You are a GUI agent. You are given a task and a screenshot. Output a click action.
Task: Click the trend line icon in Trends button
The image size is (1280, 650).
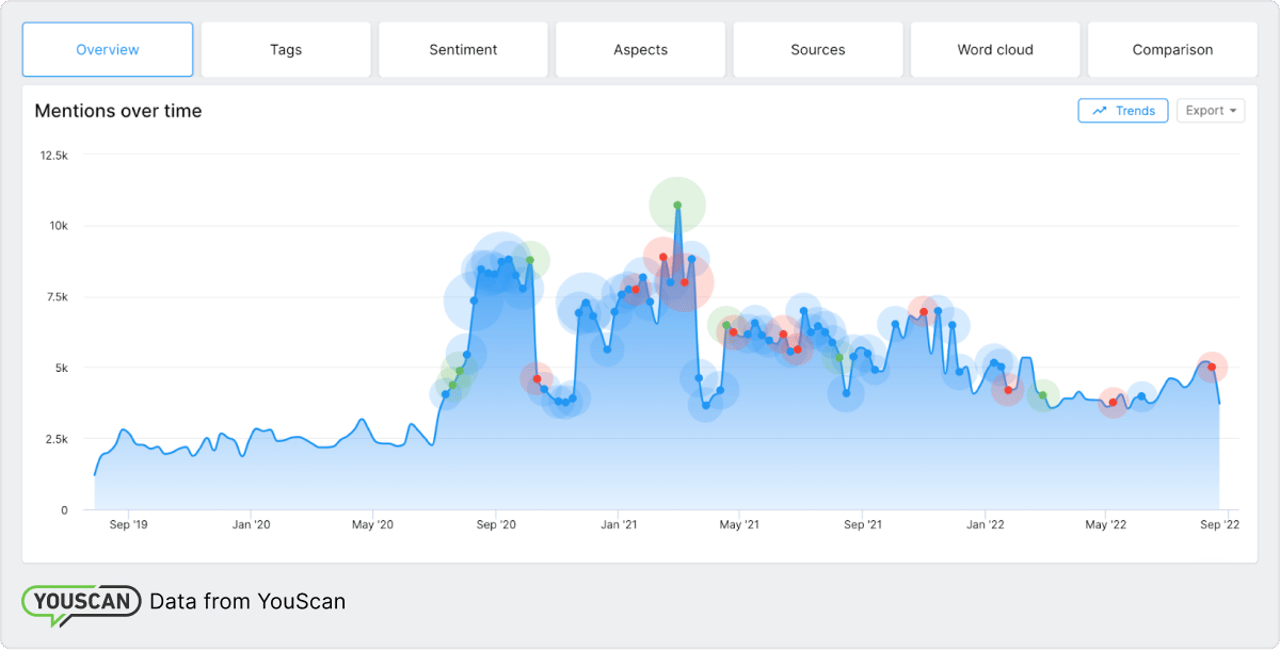[1099, 111]
